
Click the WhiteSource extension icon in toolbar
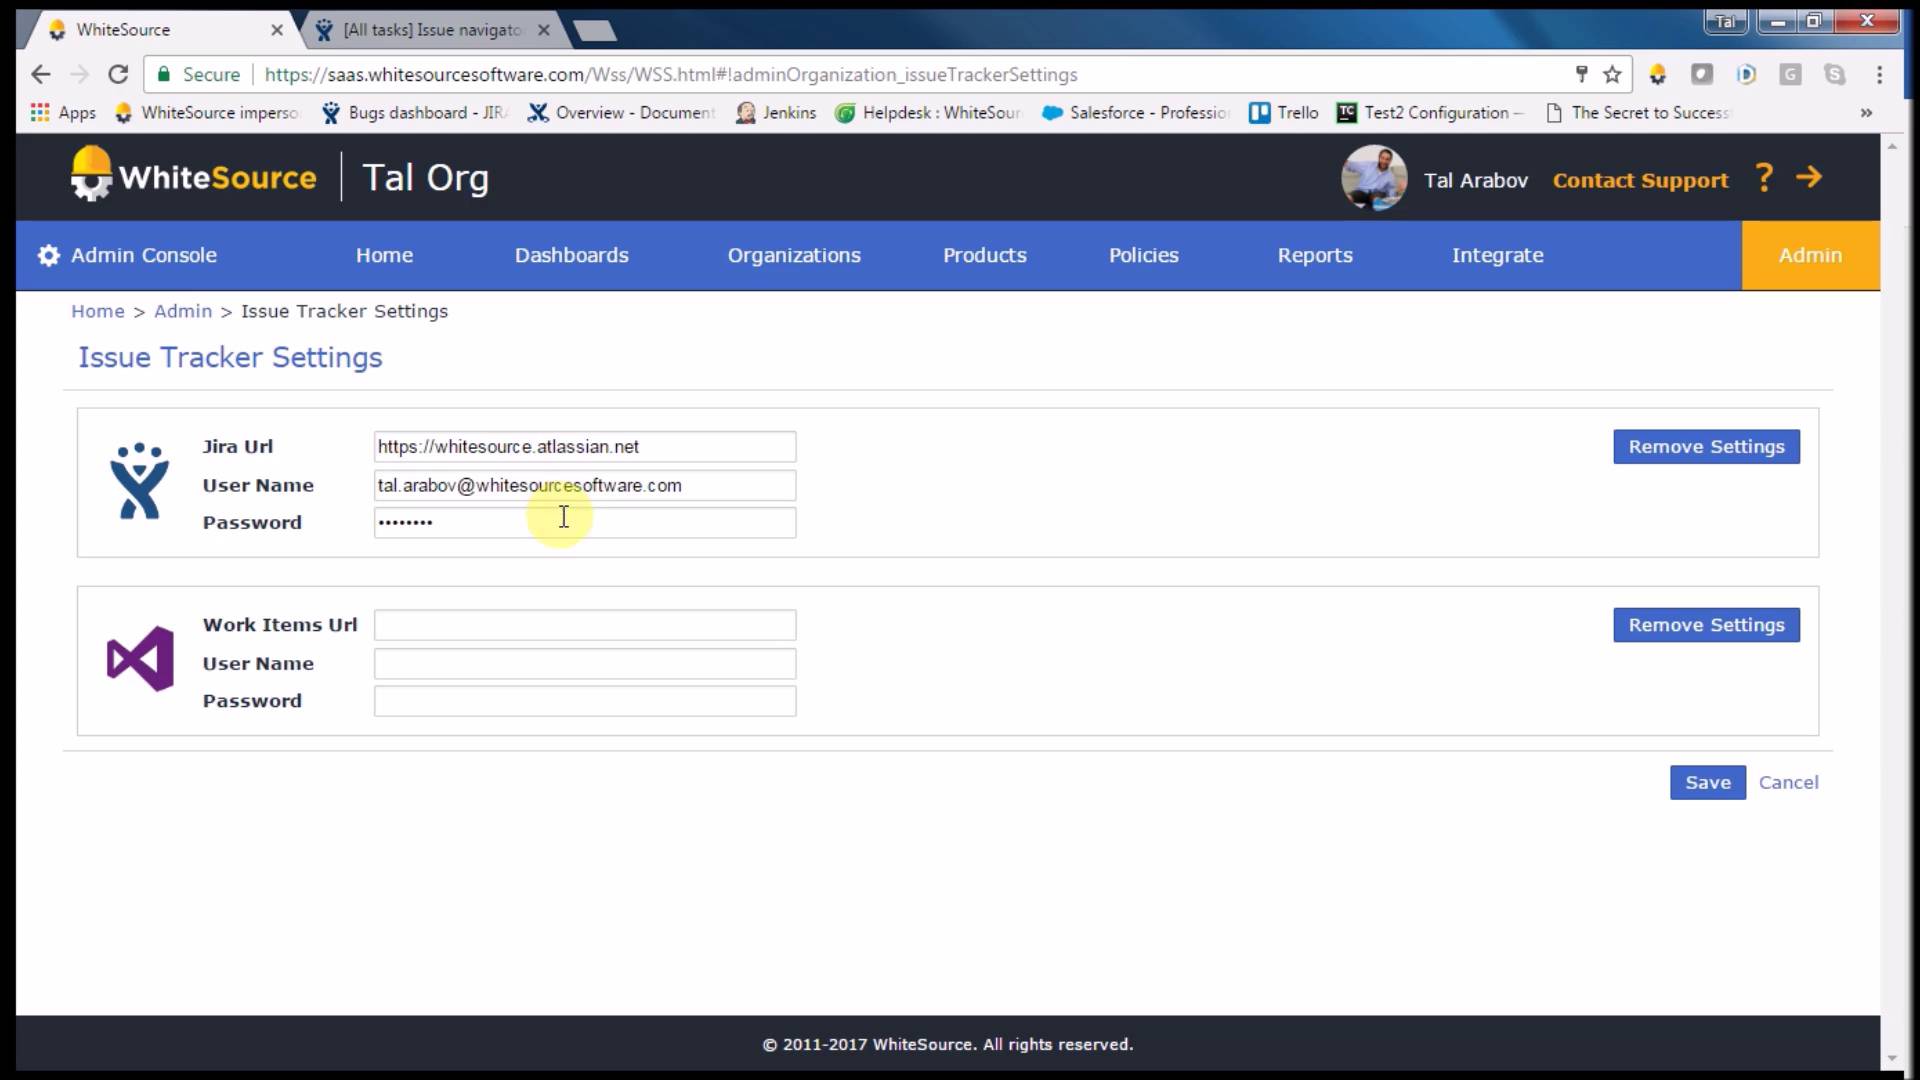click(x=1657, y=74)
